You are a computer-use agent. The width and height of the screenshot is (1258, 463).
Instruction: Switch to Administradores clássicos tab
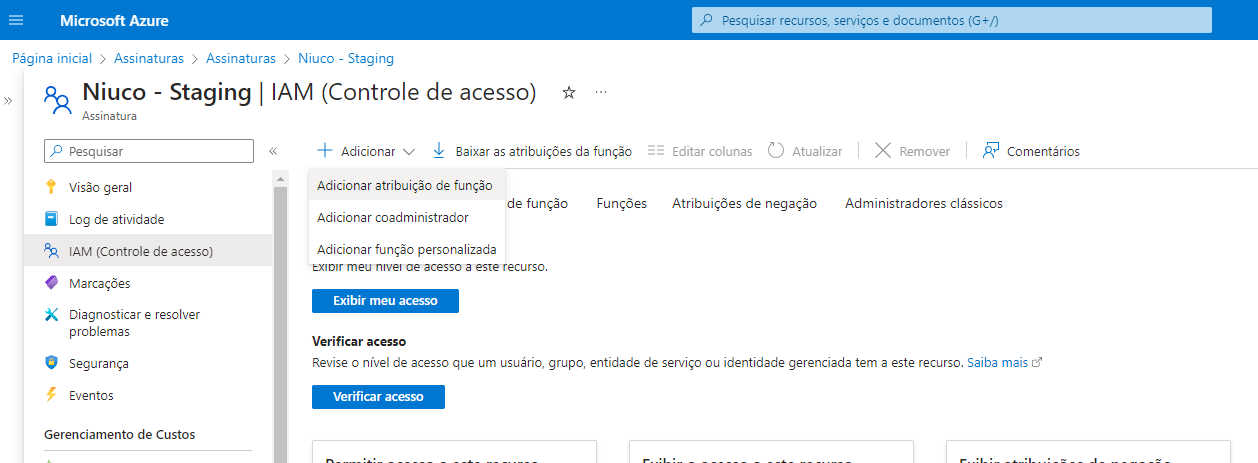pyautogui.click(x=924, y=203)
